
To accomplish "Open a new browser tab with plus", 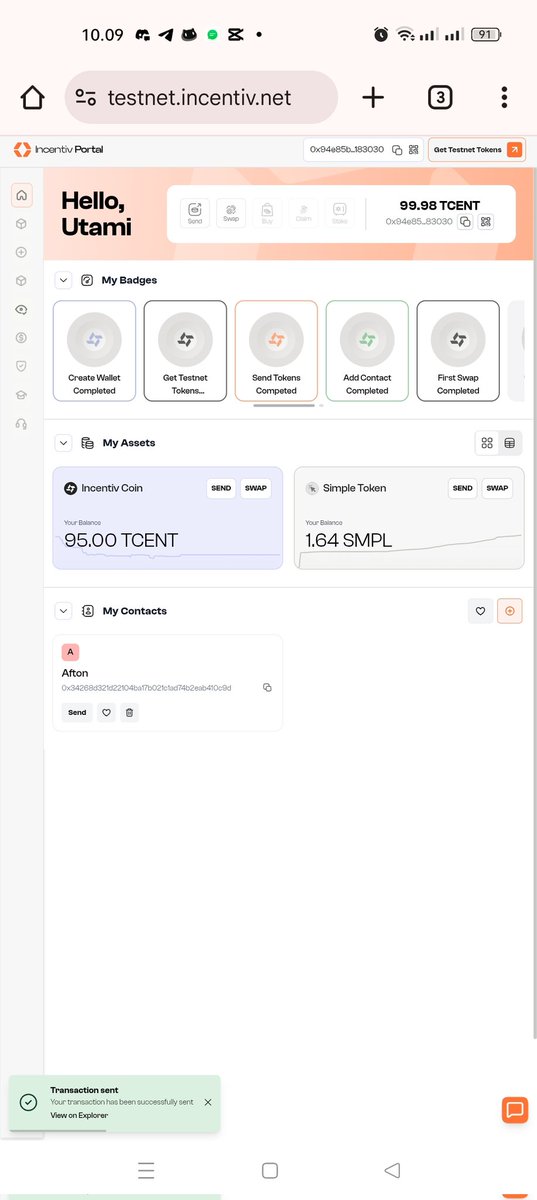I will [373, 97].
